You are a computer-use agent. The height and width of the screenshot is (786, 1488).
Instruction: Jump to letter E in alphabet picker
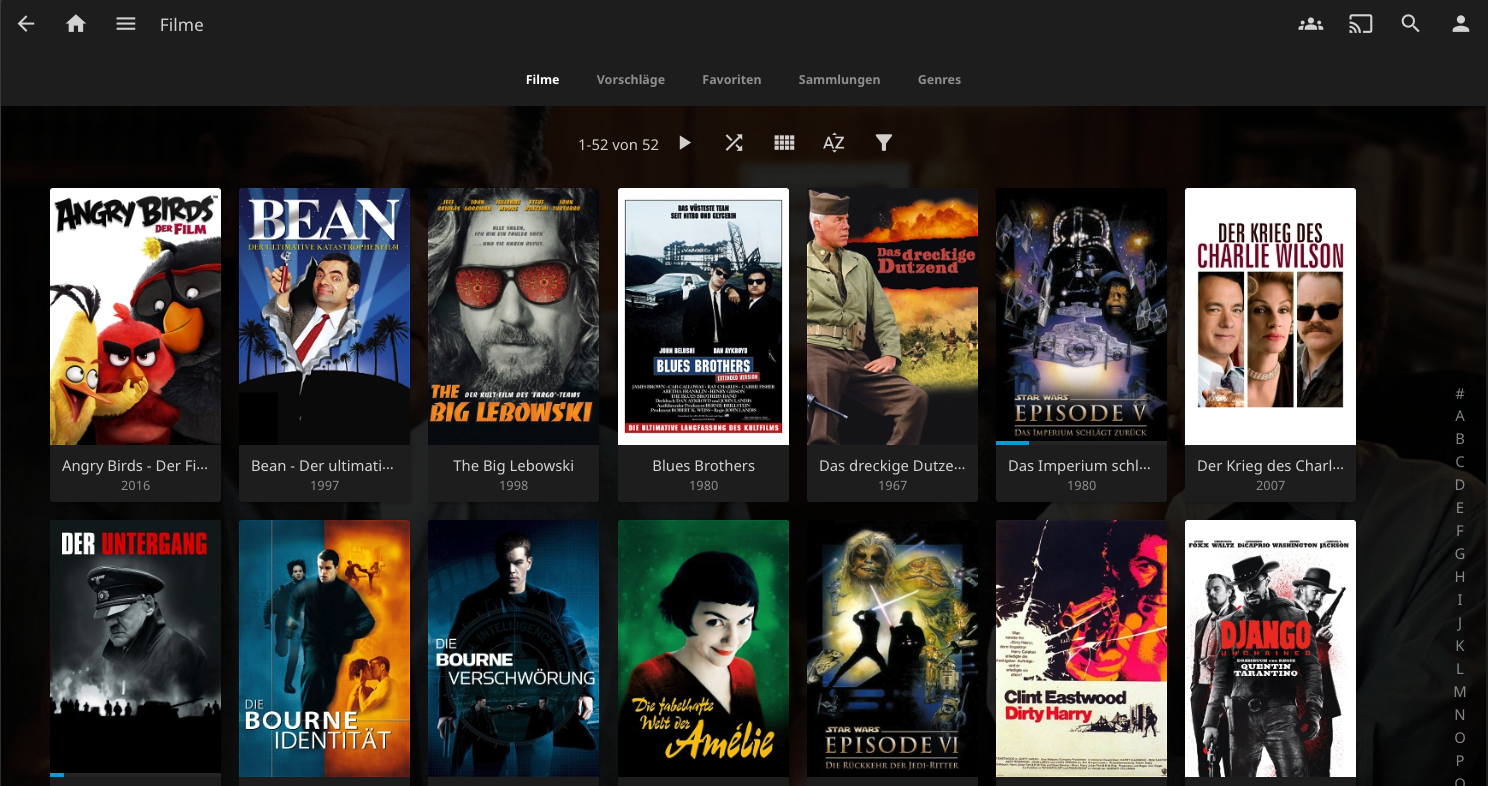(x=1460, y=508)
